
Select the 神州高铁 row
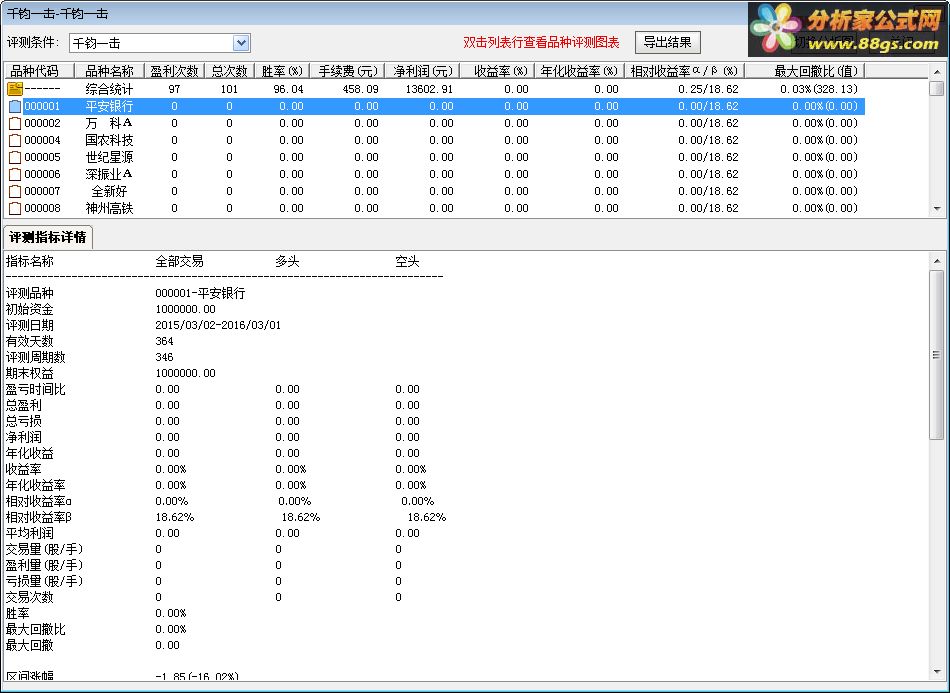point(434,208)
